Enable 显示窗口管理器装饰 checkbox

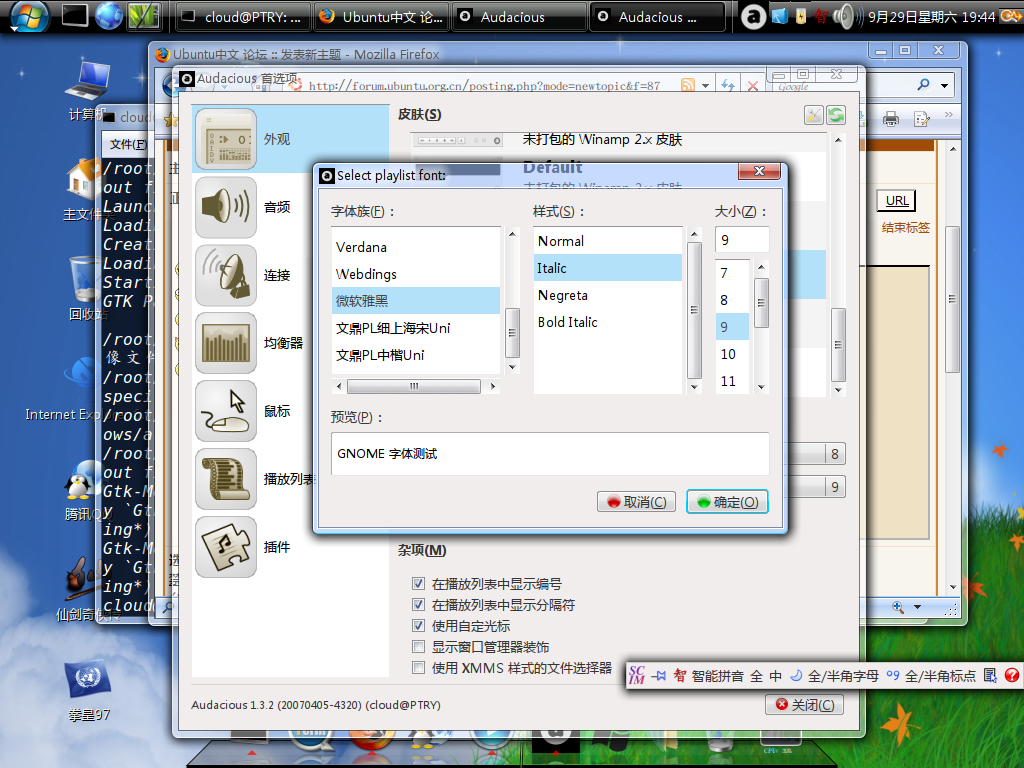tap(418, 647)
